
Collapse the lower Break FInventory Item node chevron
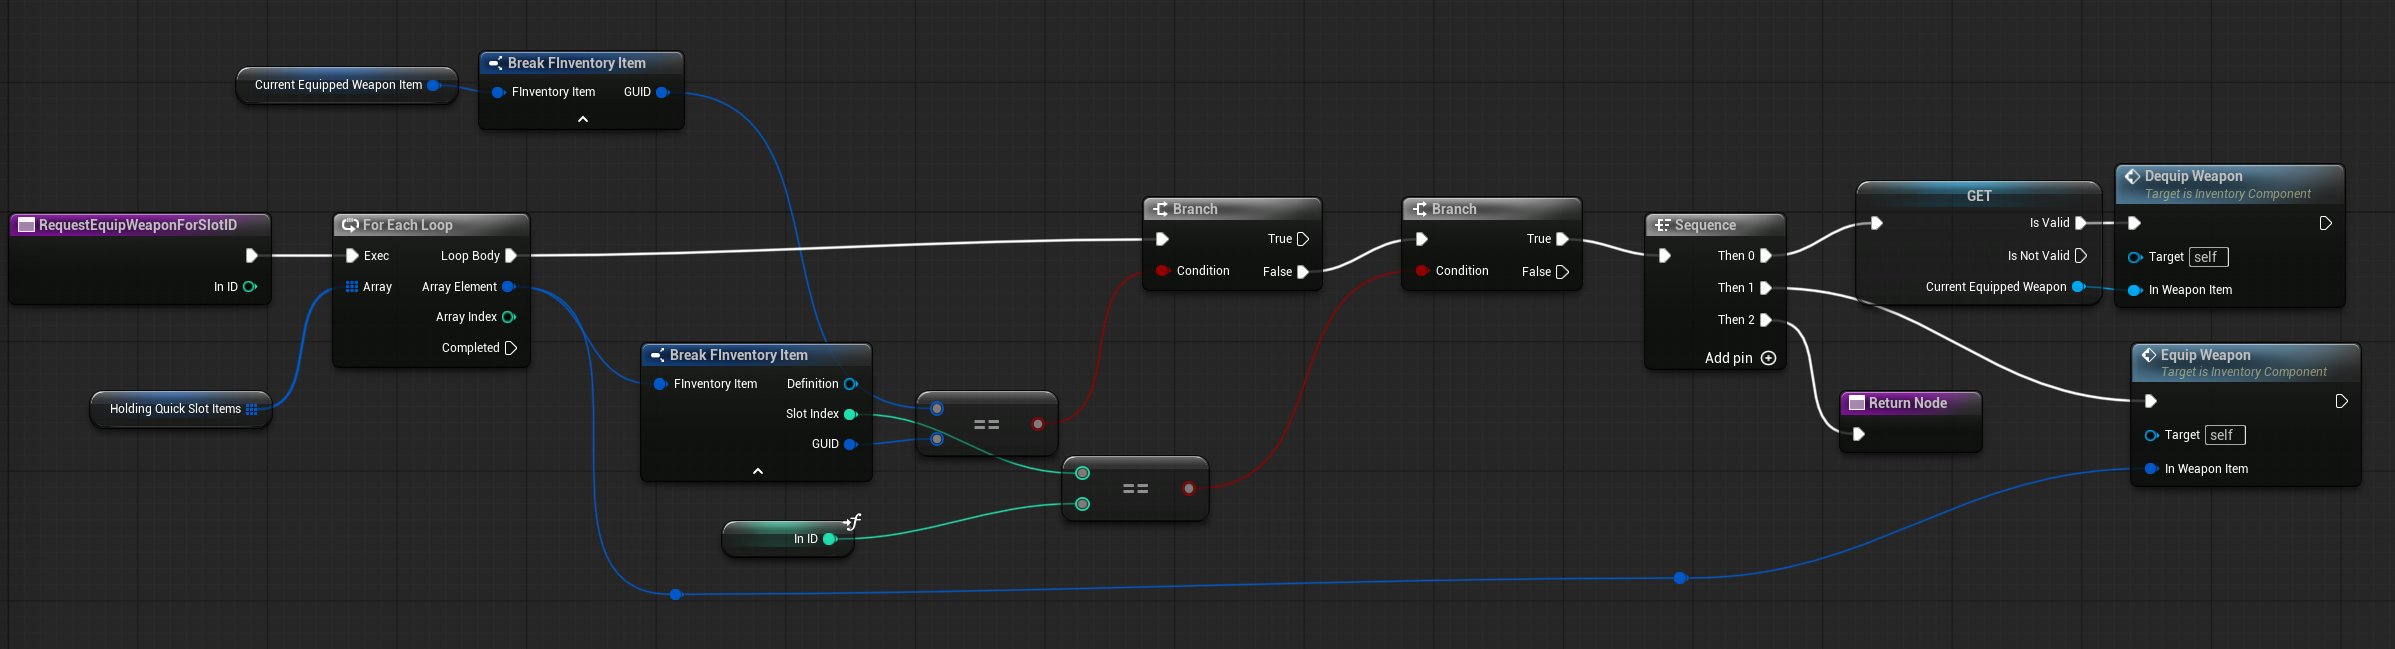tap(757, 471)
